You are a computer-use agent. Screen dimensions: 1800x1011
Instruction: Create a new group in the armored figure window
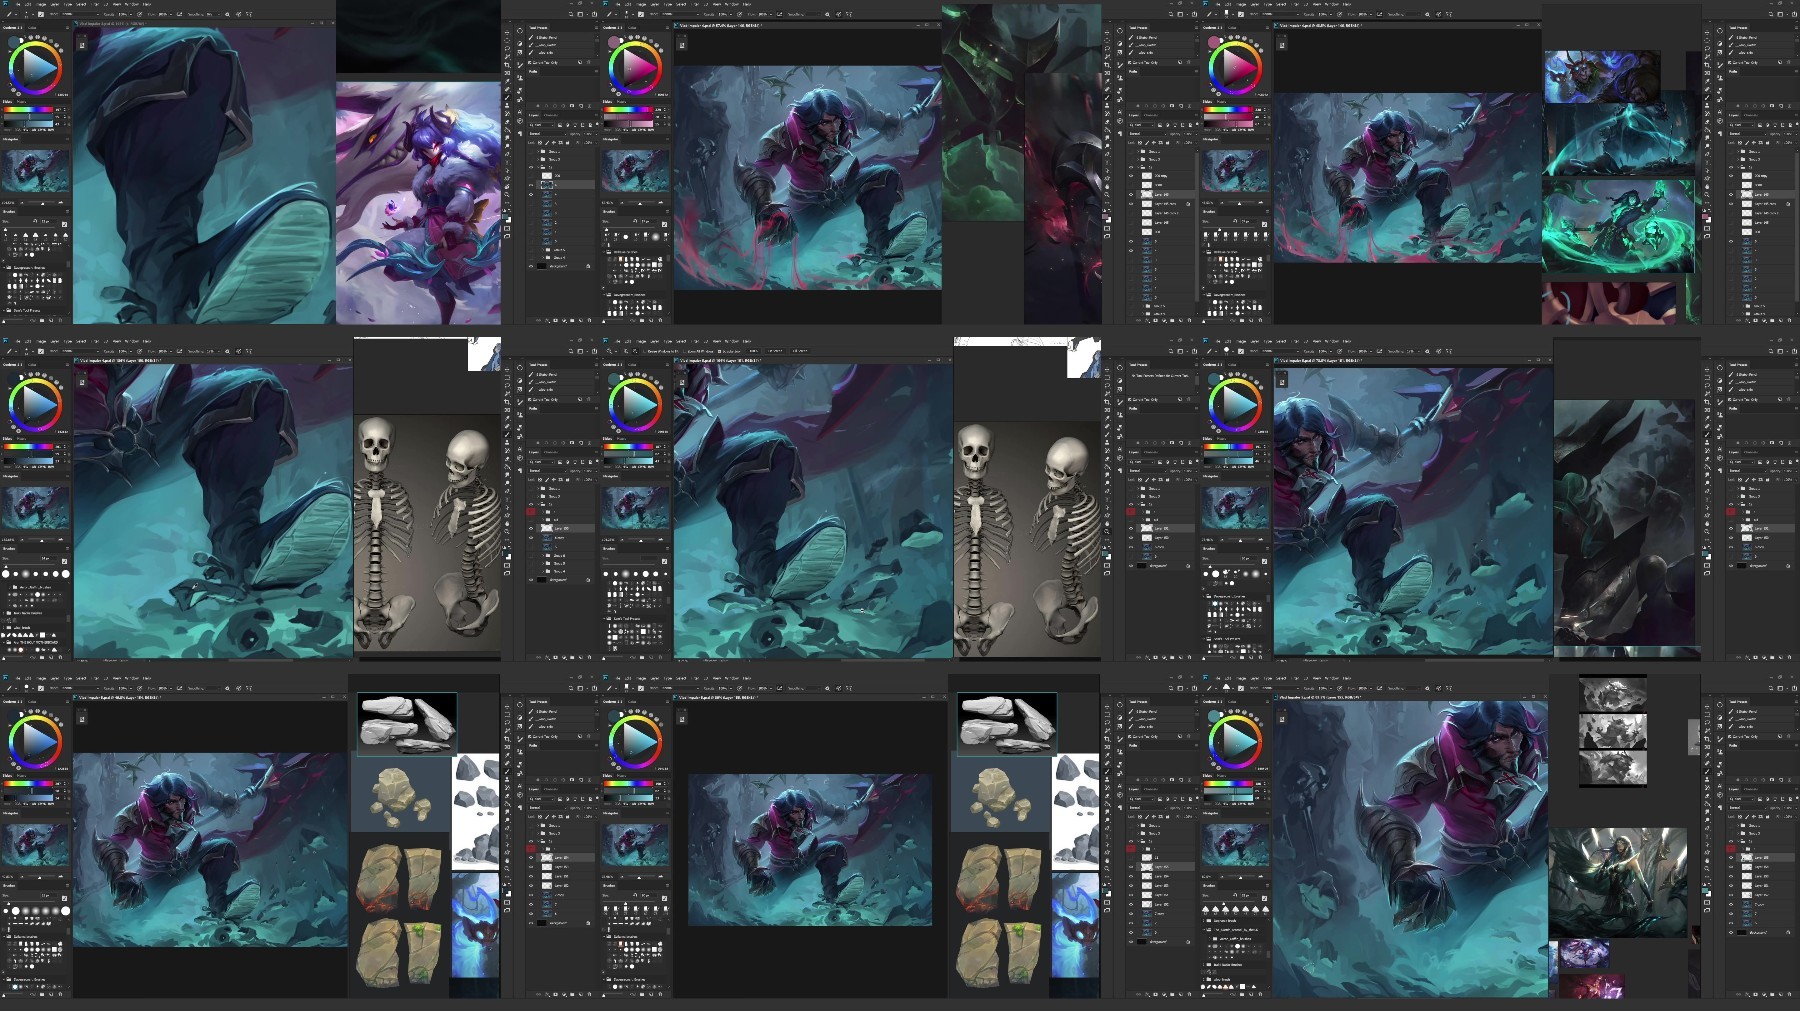1771,659
